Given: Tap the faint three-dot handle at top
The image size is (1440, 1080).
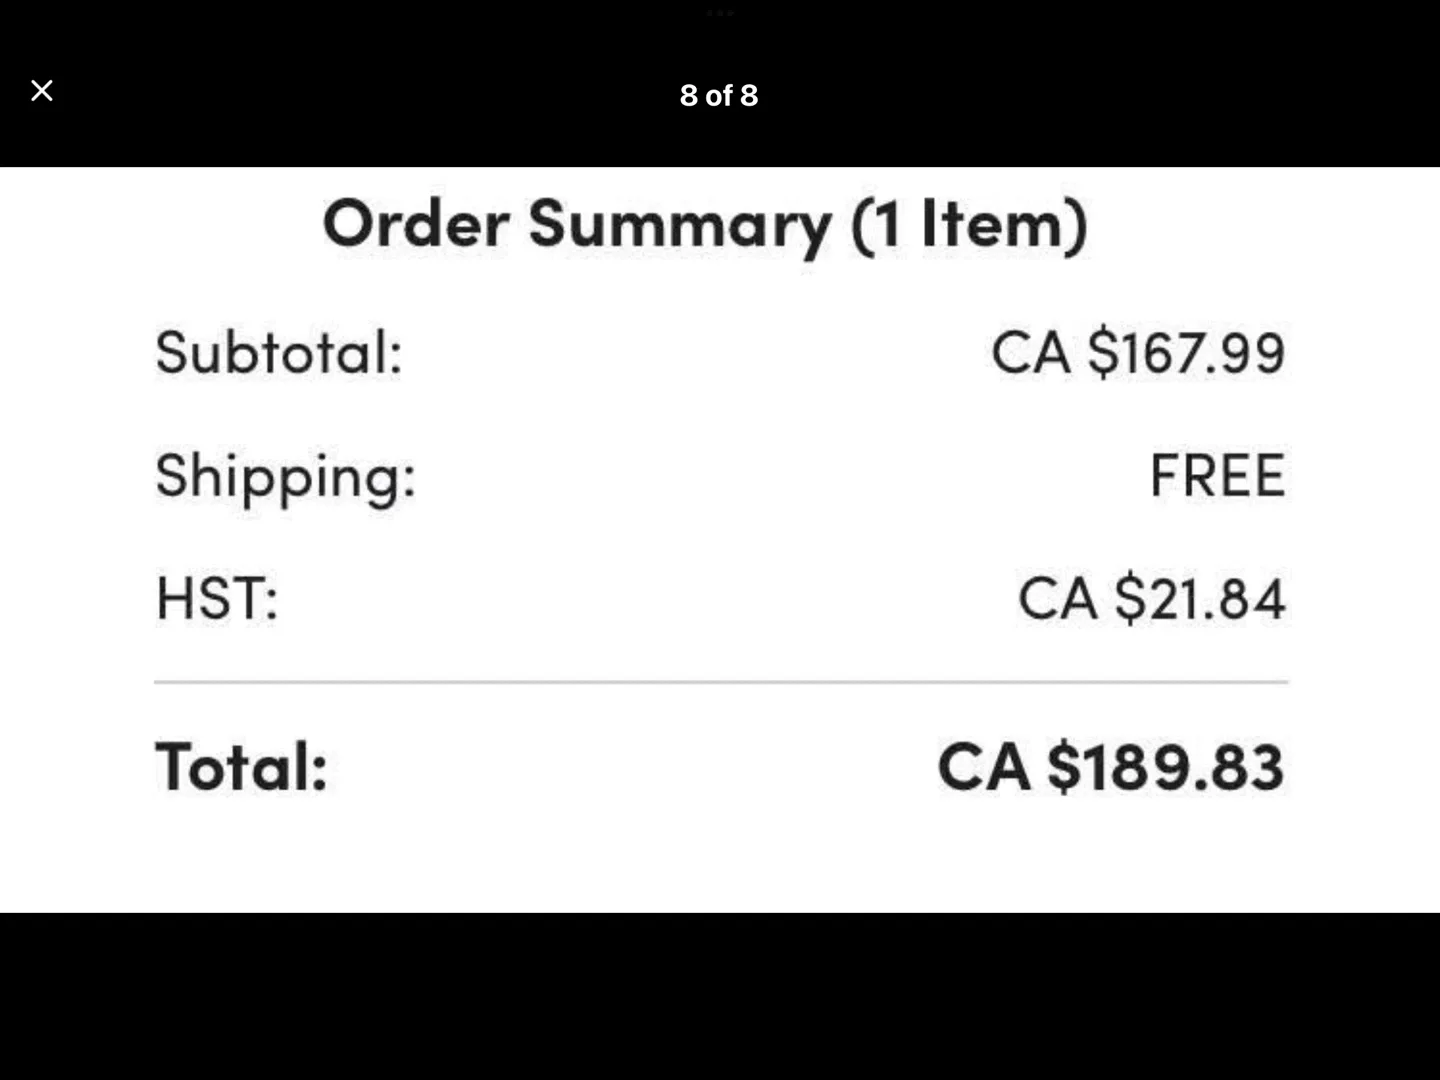Looking at the screenshot, I should point(720,13).
